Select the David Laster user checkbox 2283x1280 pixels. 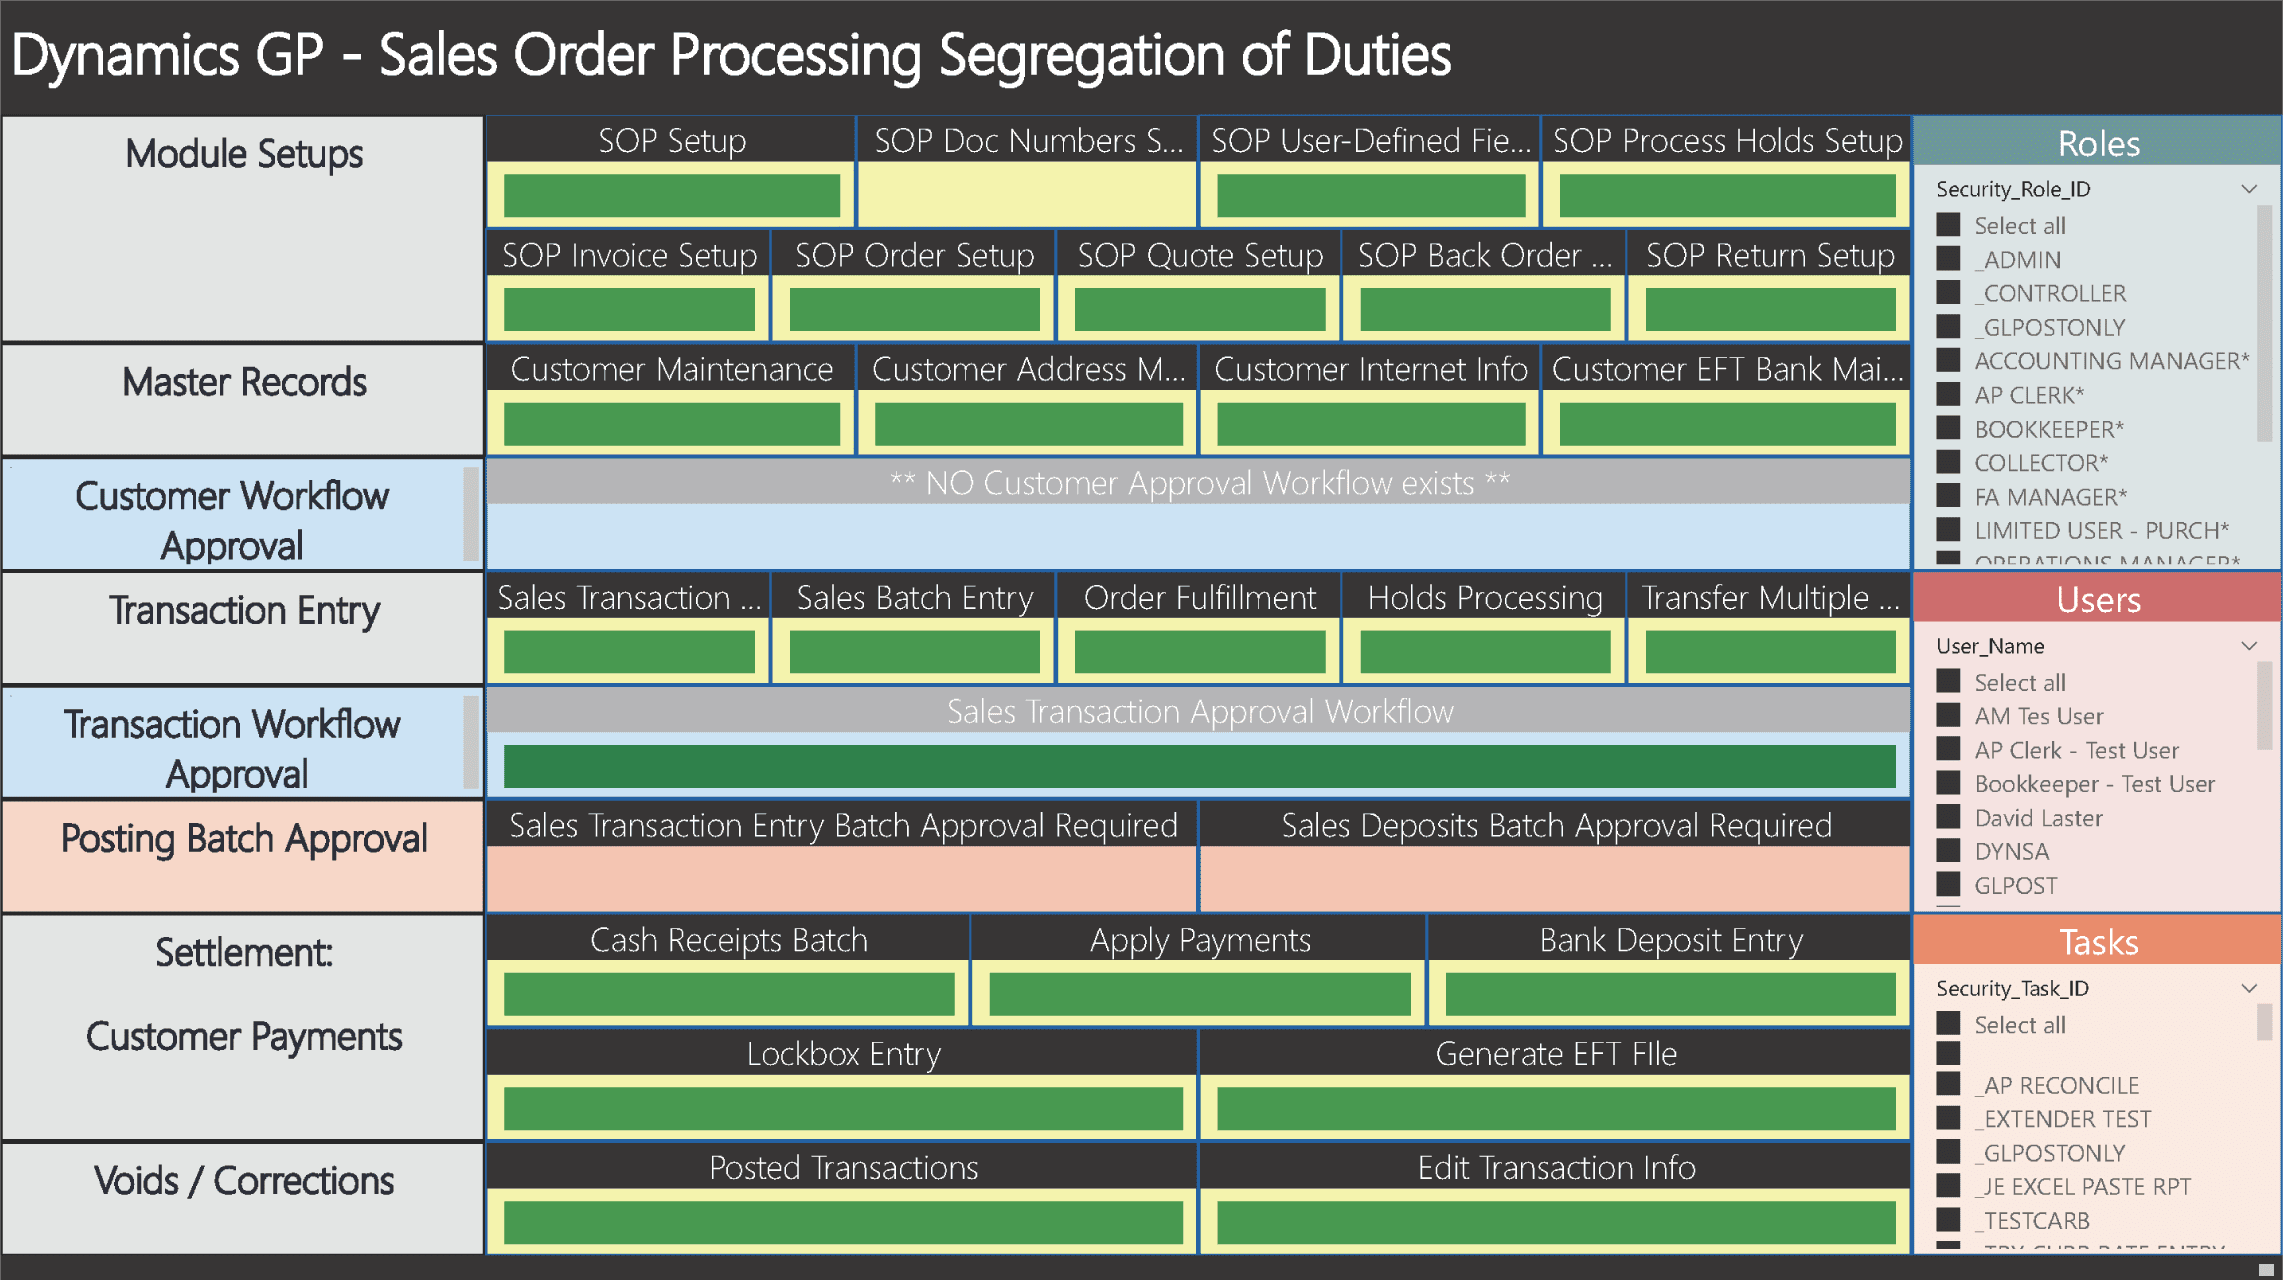tap(1948, 817)
